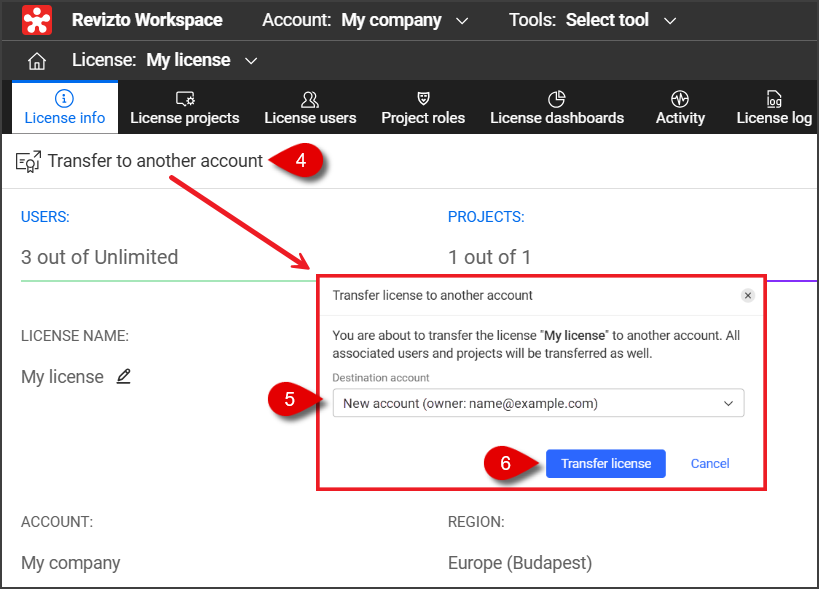Switch to the Project roles tab
The height and width of the screenshot is (589, 819).
pos(423,108)
